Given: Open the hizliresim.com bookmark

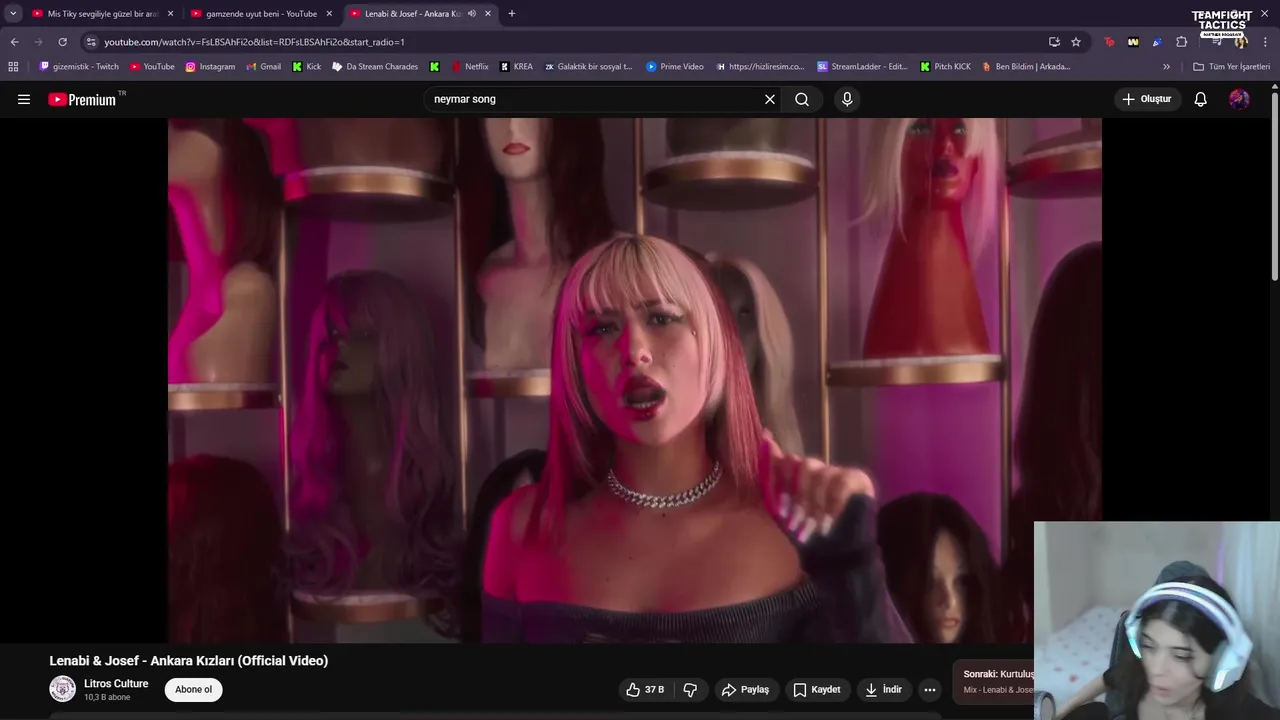Looking at the screenshot, I should (760, 67).
